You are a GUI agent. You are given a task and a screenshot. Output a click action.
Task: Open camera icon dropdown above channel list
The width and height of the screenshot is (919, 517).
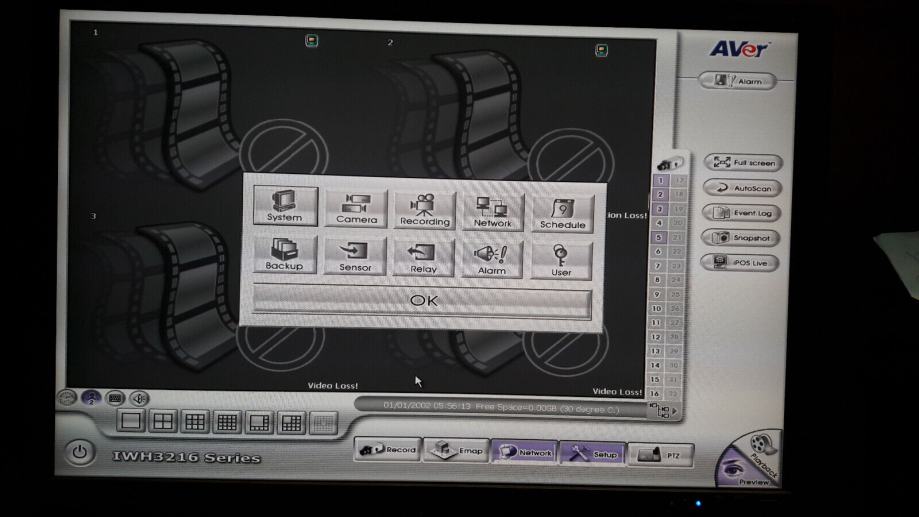pos(670,164)
